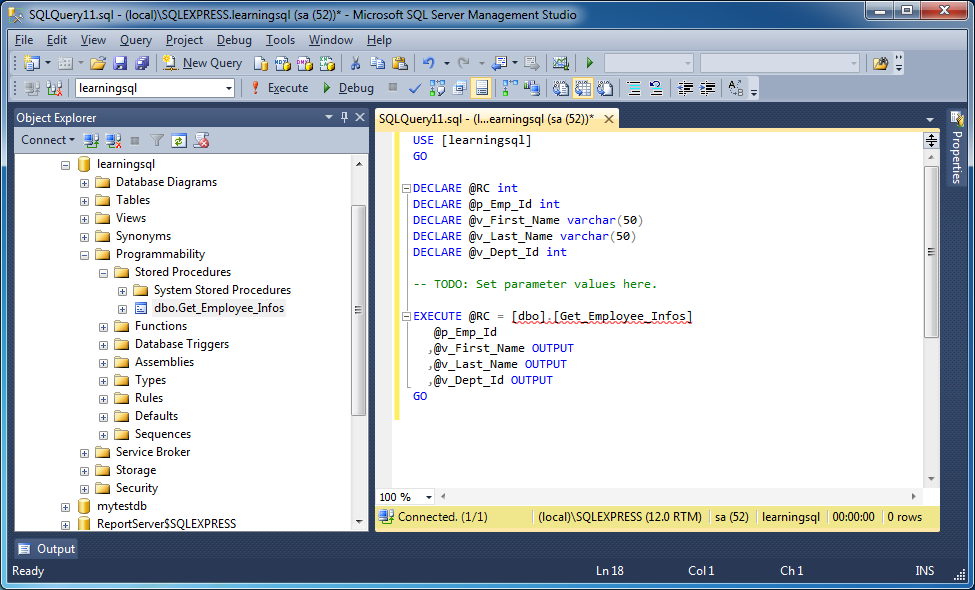The width and height of the screenshot is (975, 590).
Task: Click the Database Engine Query icon
Action: (261, 63)
